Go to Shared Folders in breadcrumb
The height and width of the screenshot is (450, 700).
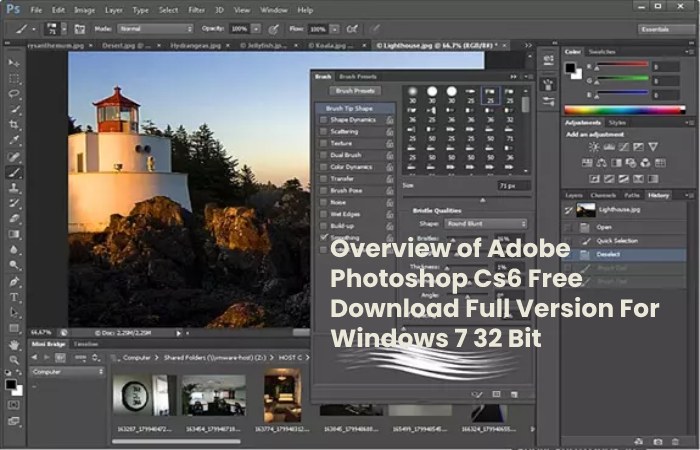tap(214, 358)
